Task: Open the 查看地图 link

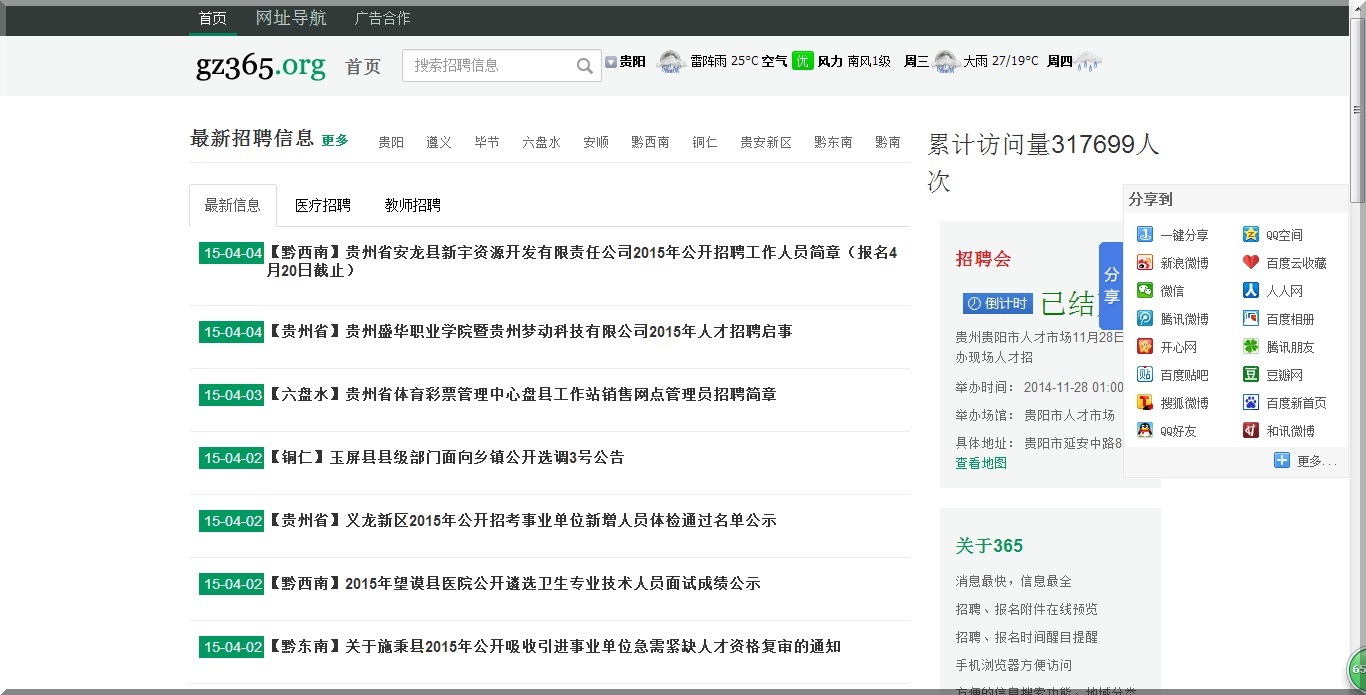Action: [x=981, y=463]
